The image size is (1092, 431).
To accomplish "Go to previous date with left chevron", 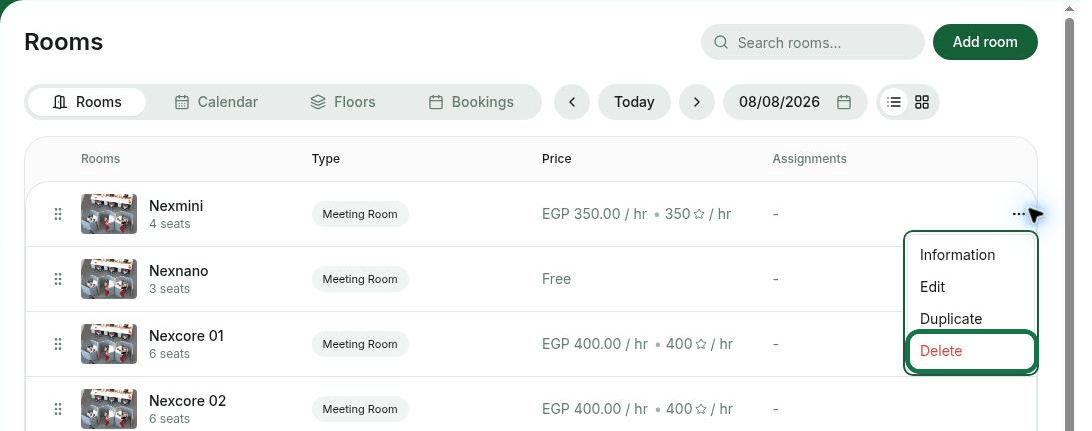I will coord(572,102).
